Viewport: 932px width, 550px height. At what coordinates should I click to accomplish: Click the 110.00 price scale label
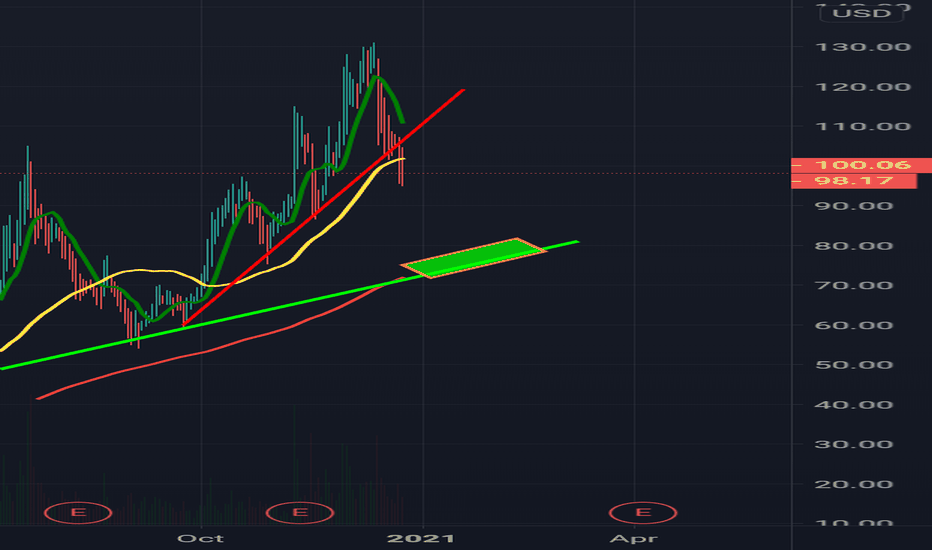(x=862, y=126)
